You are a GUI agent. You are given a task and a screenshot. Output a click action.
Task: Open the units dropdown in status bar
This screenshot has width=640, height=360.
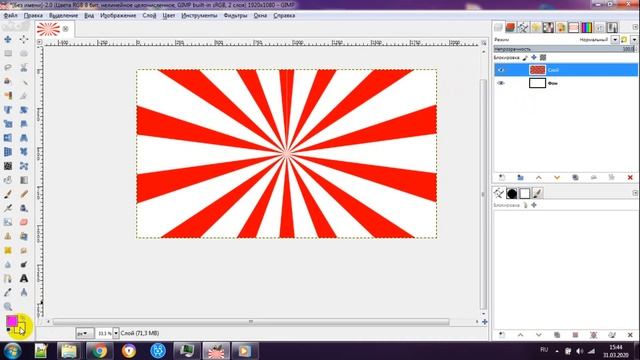coord(84,333)
